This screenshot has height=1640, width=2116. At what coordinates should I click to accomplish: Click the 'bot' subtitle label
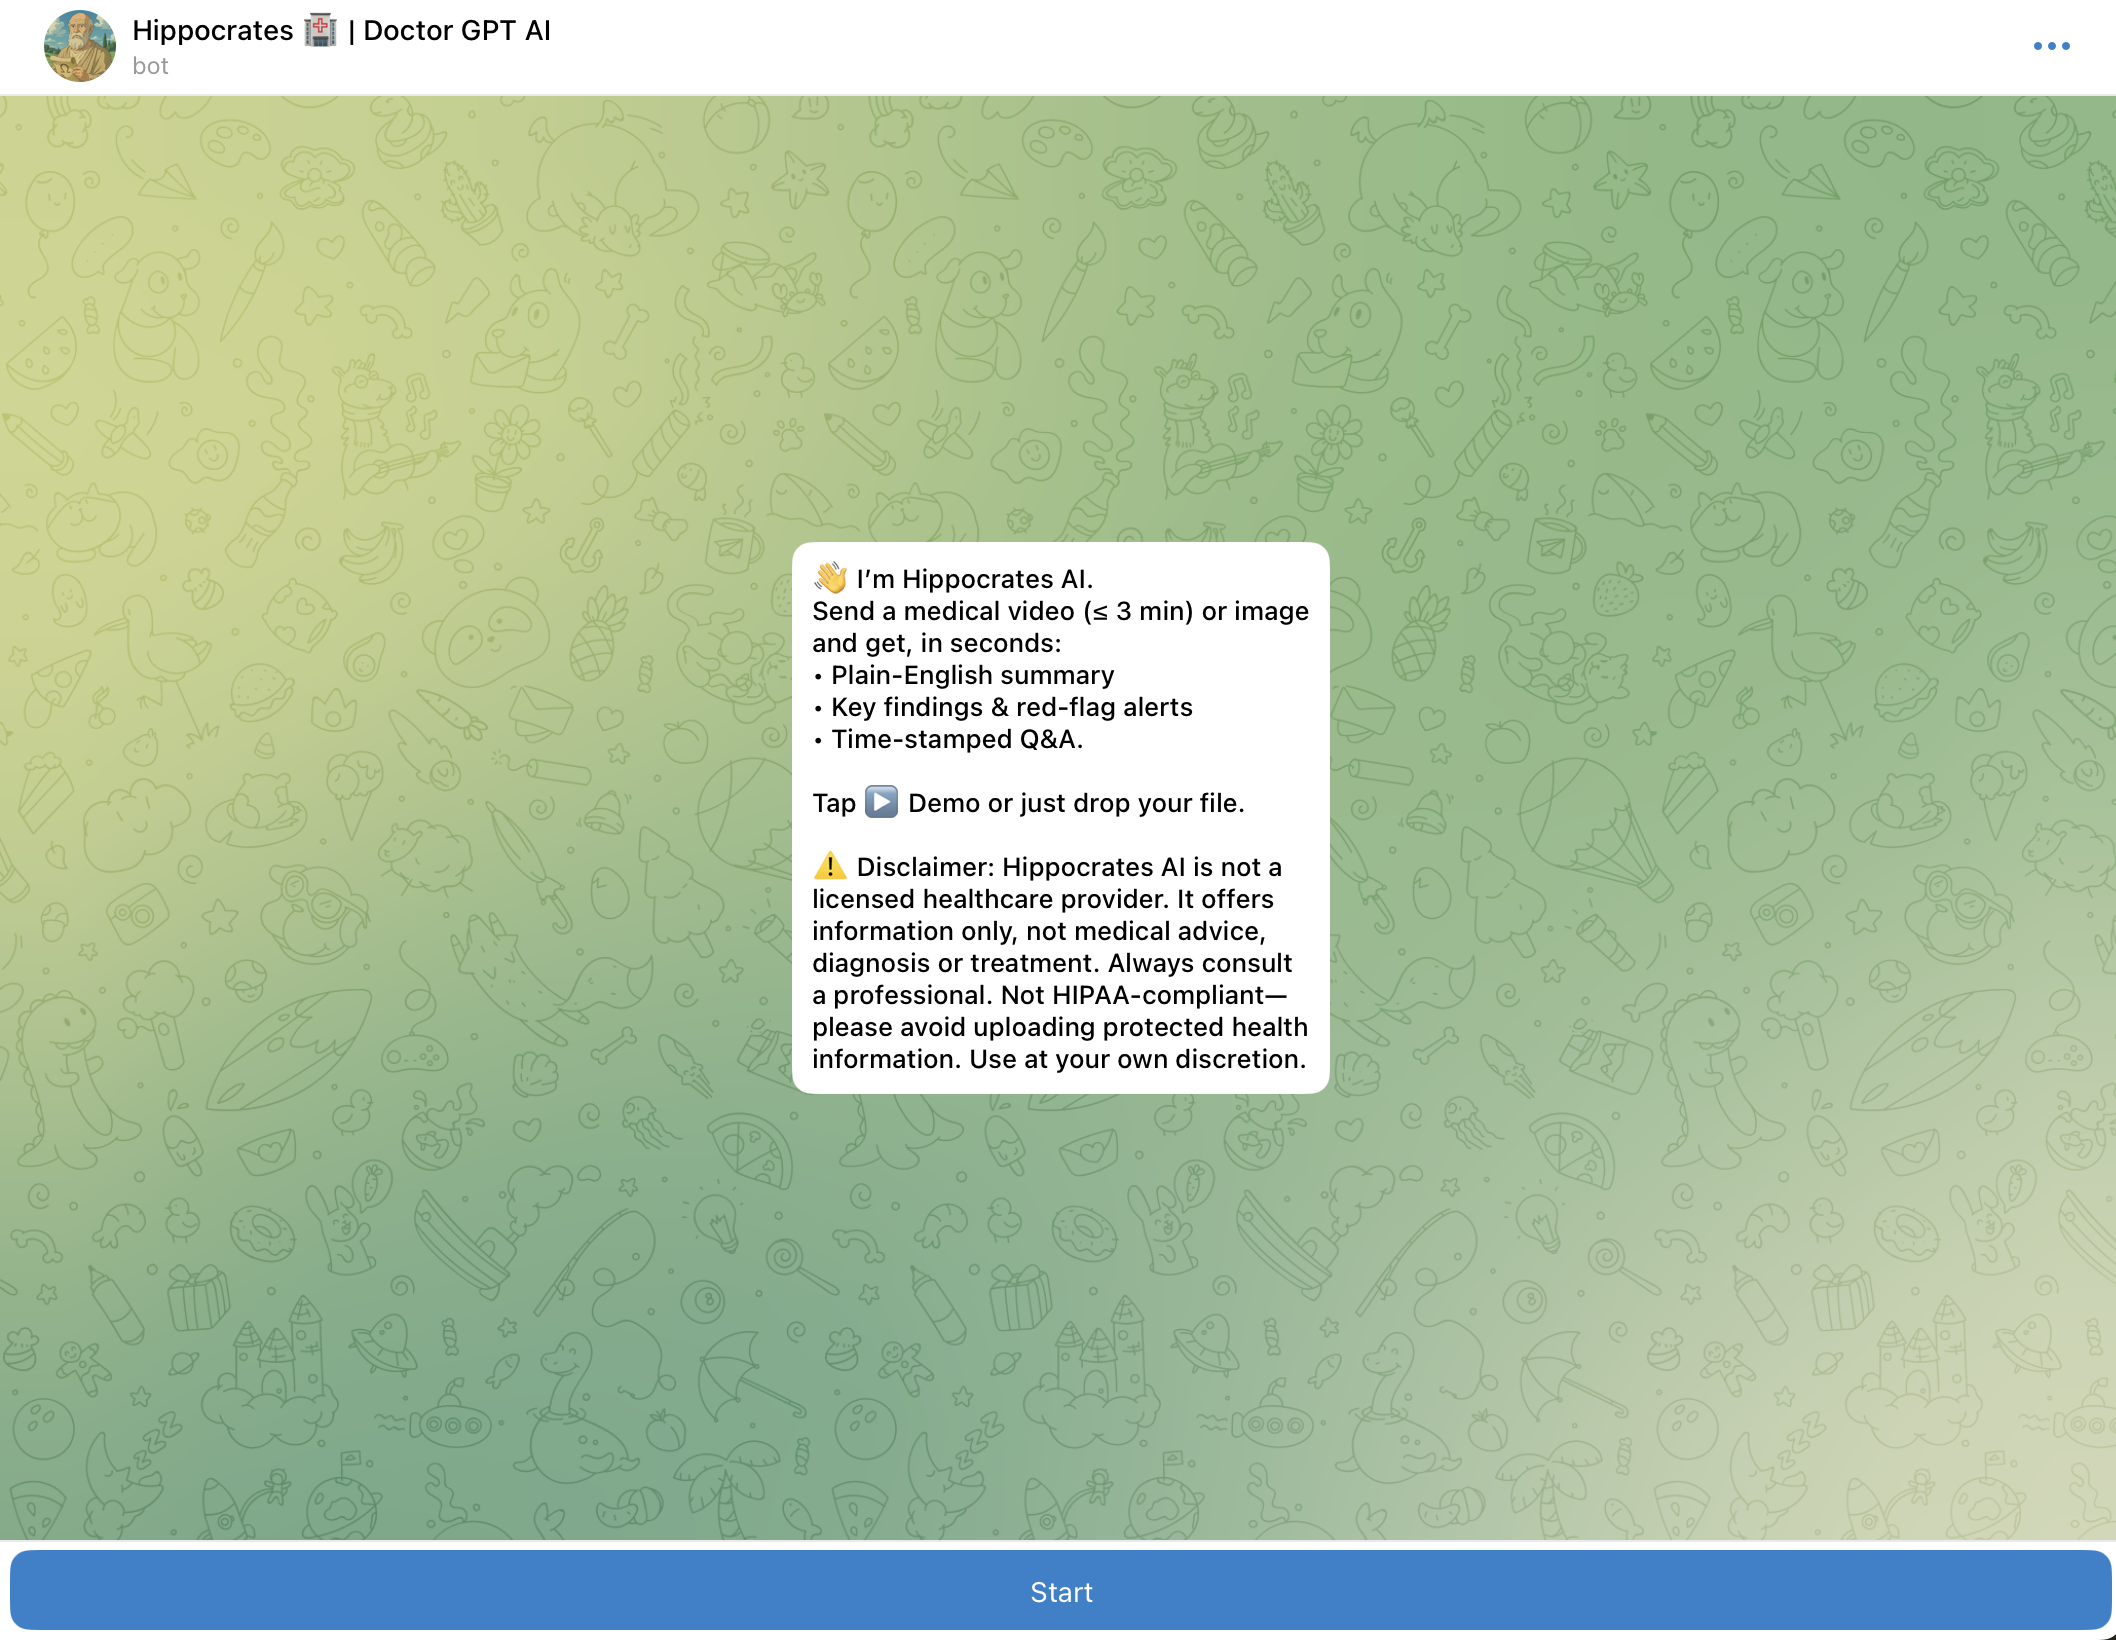click(150, 66)
